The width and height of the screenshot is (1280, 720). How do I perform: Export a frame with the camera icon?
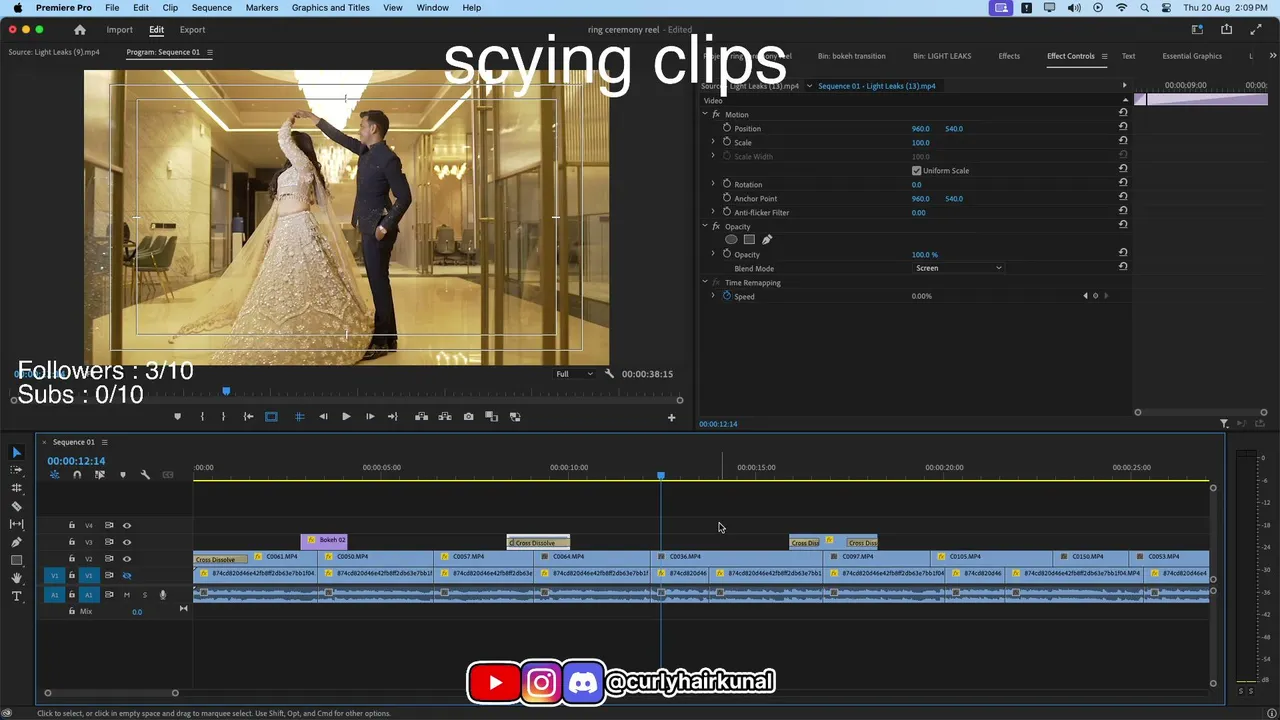(x=468, y=417)
